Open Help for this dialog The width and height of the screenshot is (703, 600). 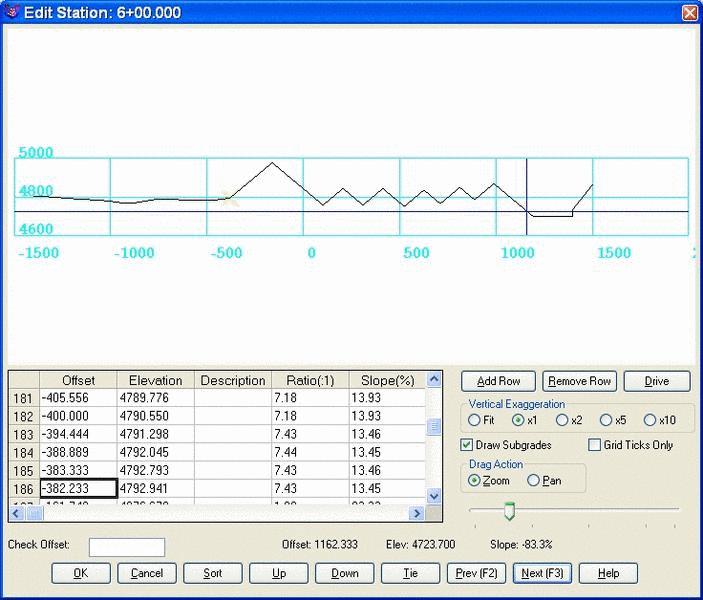click(x=608, y=573)
